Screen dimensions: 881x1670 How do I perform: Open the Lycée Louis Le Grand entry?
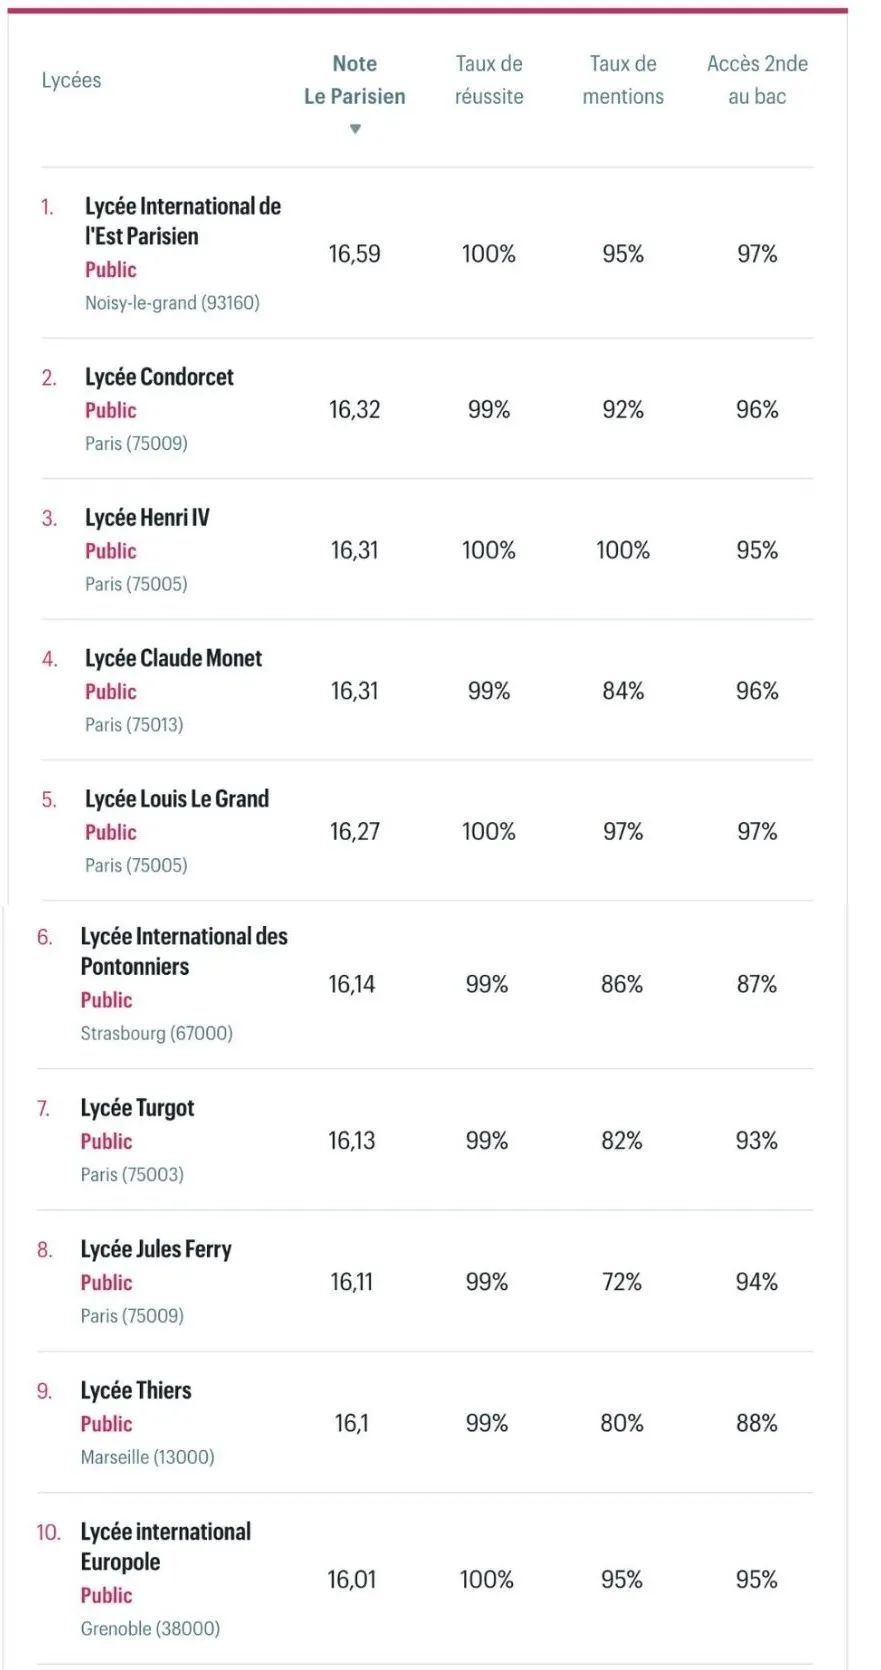(x=177, y=799)
